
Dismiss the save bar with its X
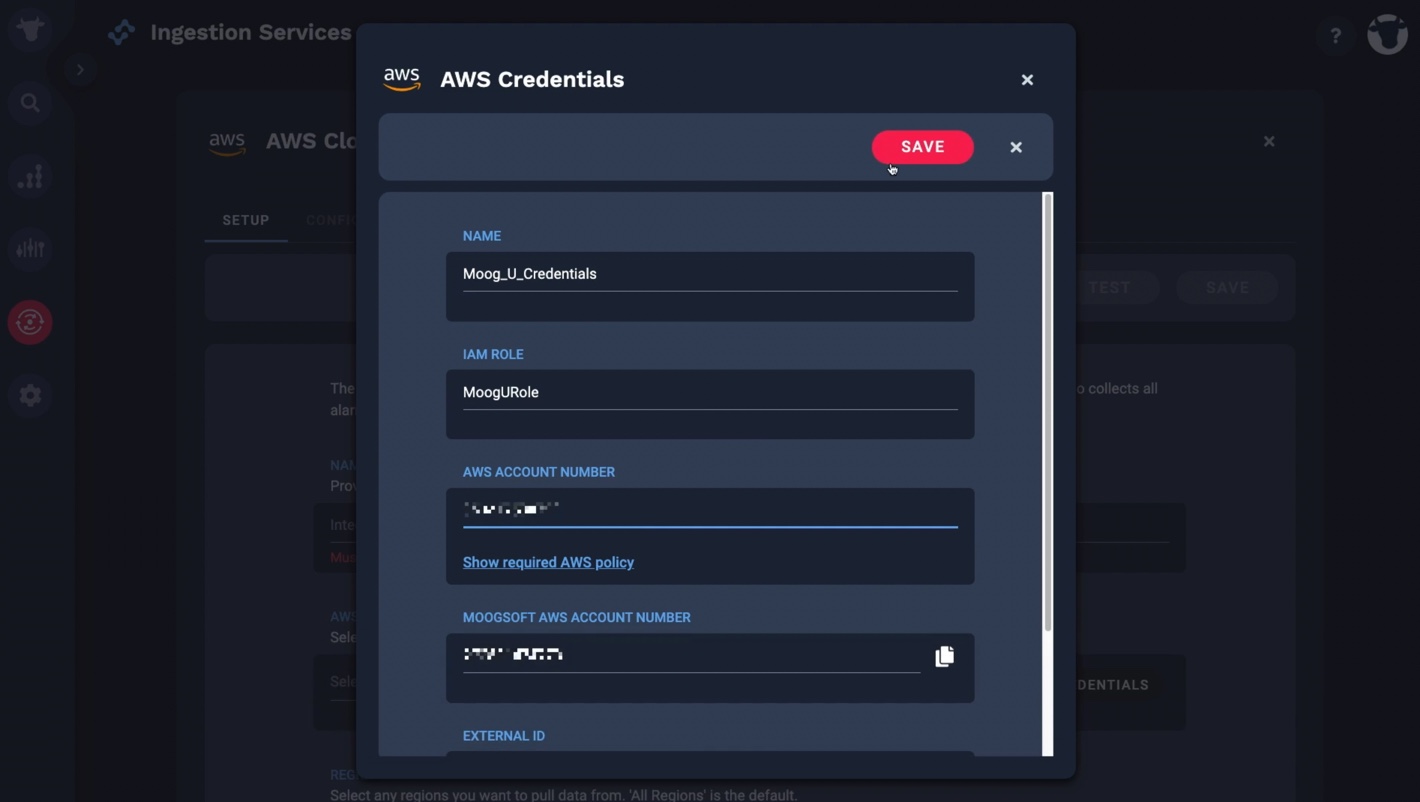[1016, 147]
